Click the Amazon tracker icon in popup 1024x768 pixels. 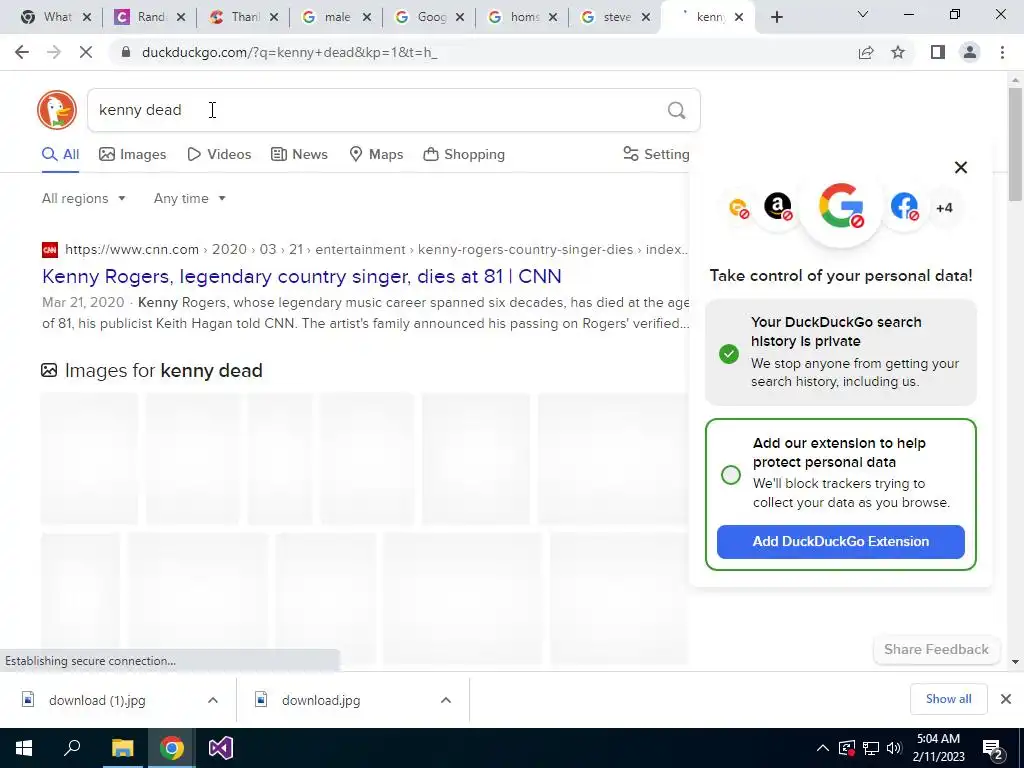click(778, 206)
